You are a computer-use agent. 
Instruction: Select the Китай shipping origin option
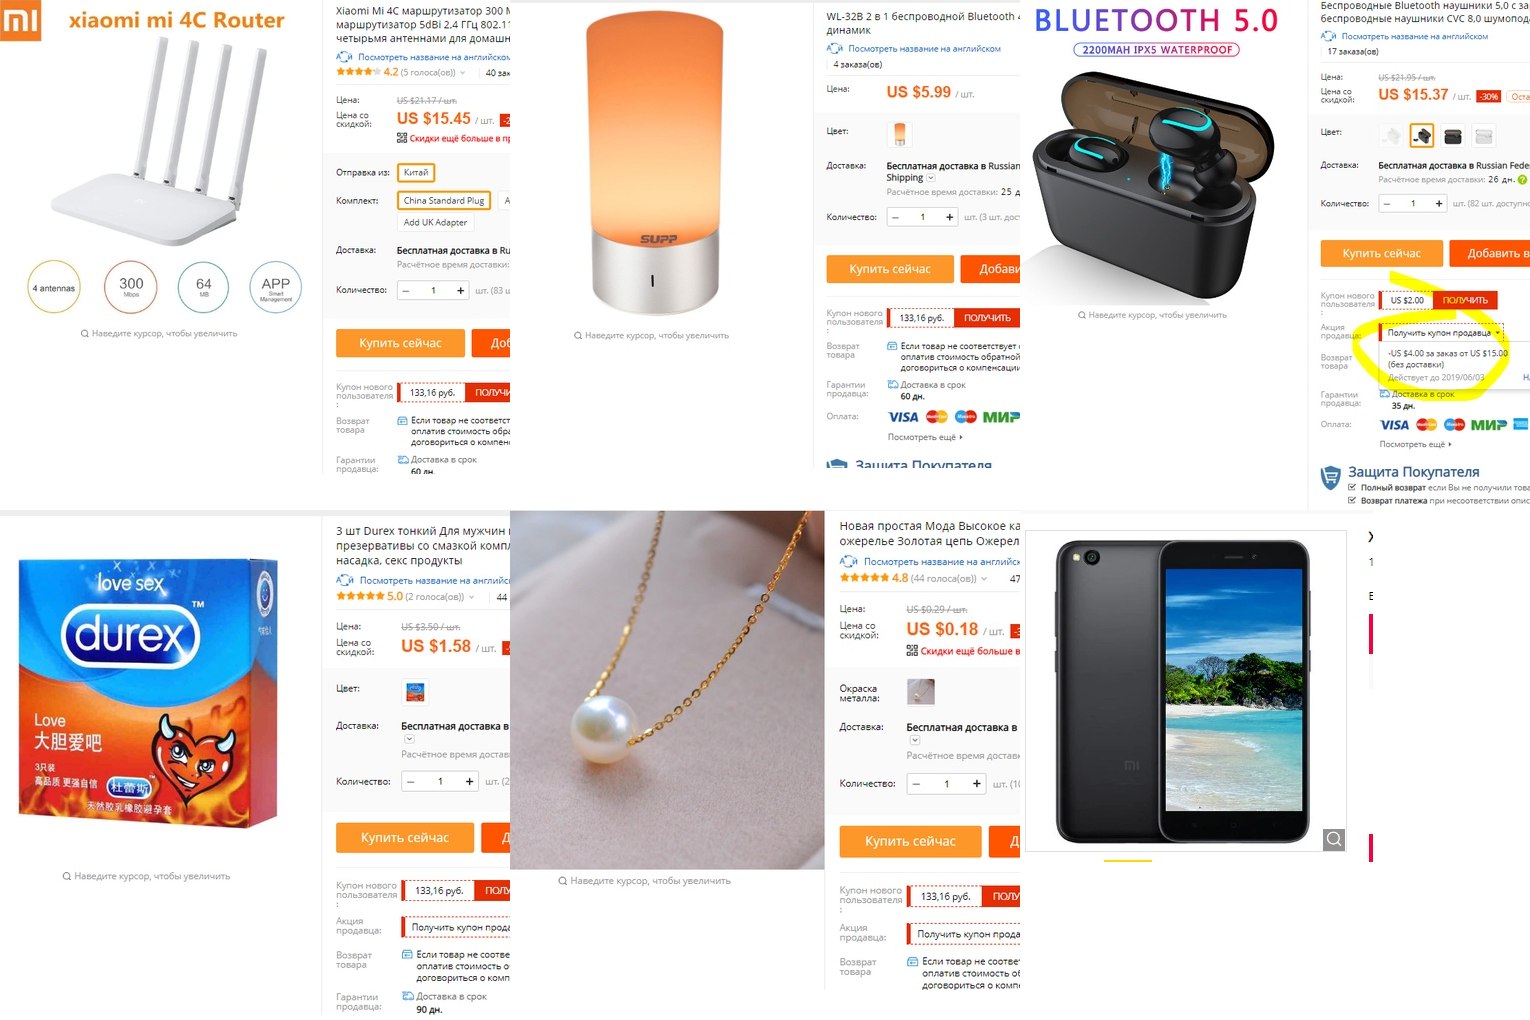416,173
